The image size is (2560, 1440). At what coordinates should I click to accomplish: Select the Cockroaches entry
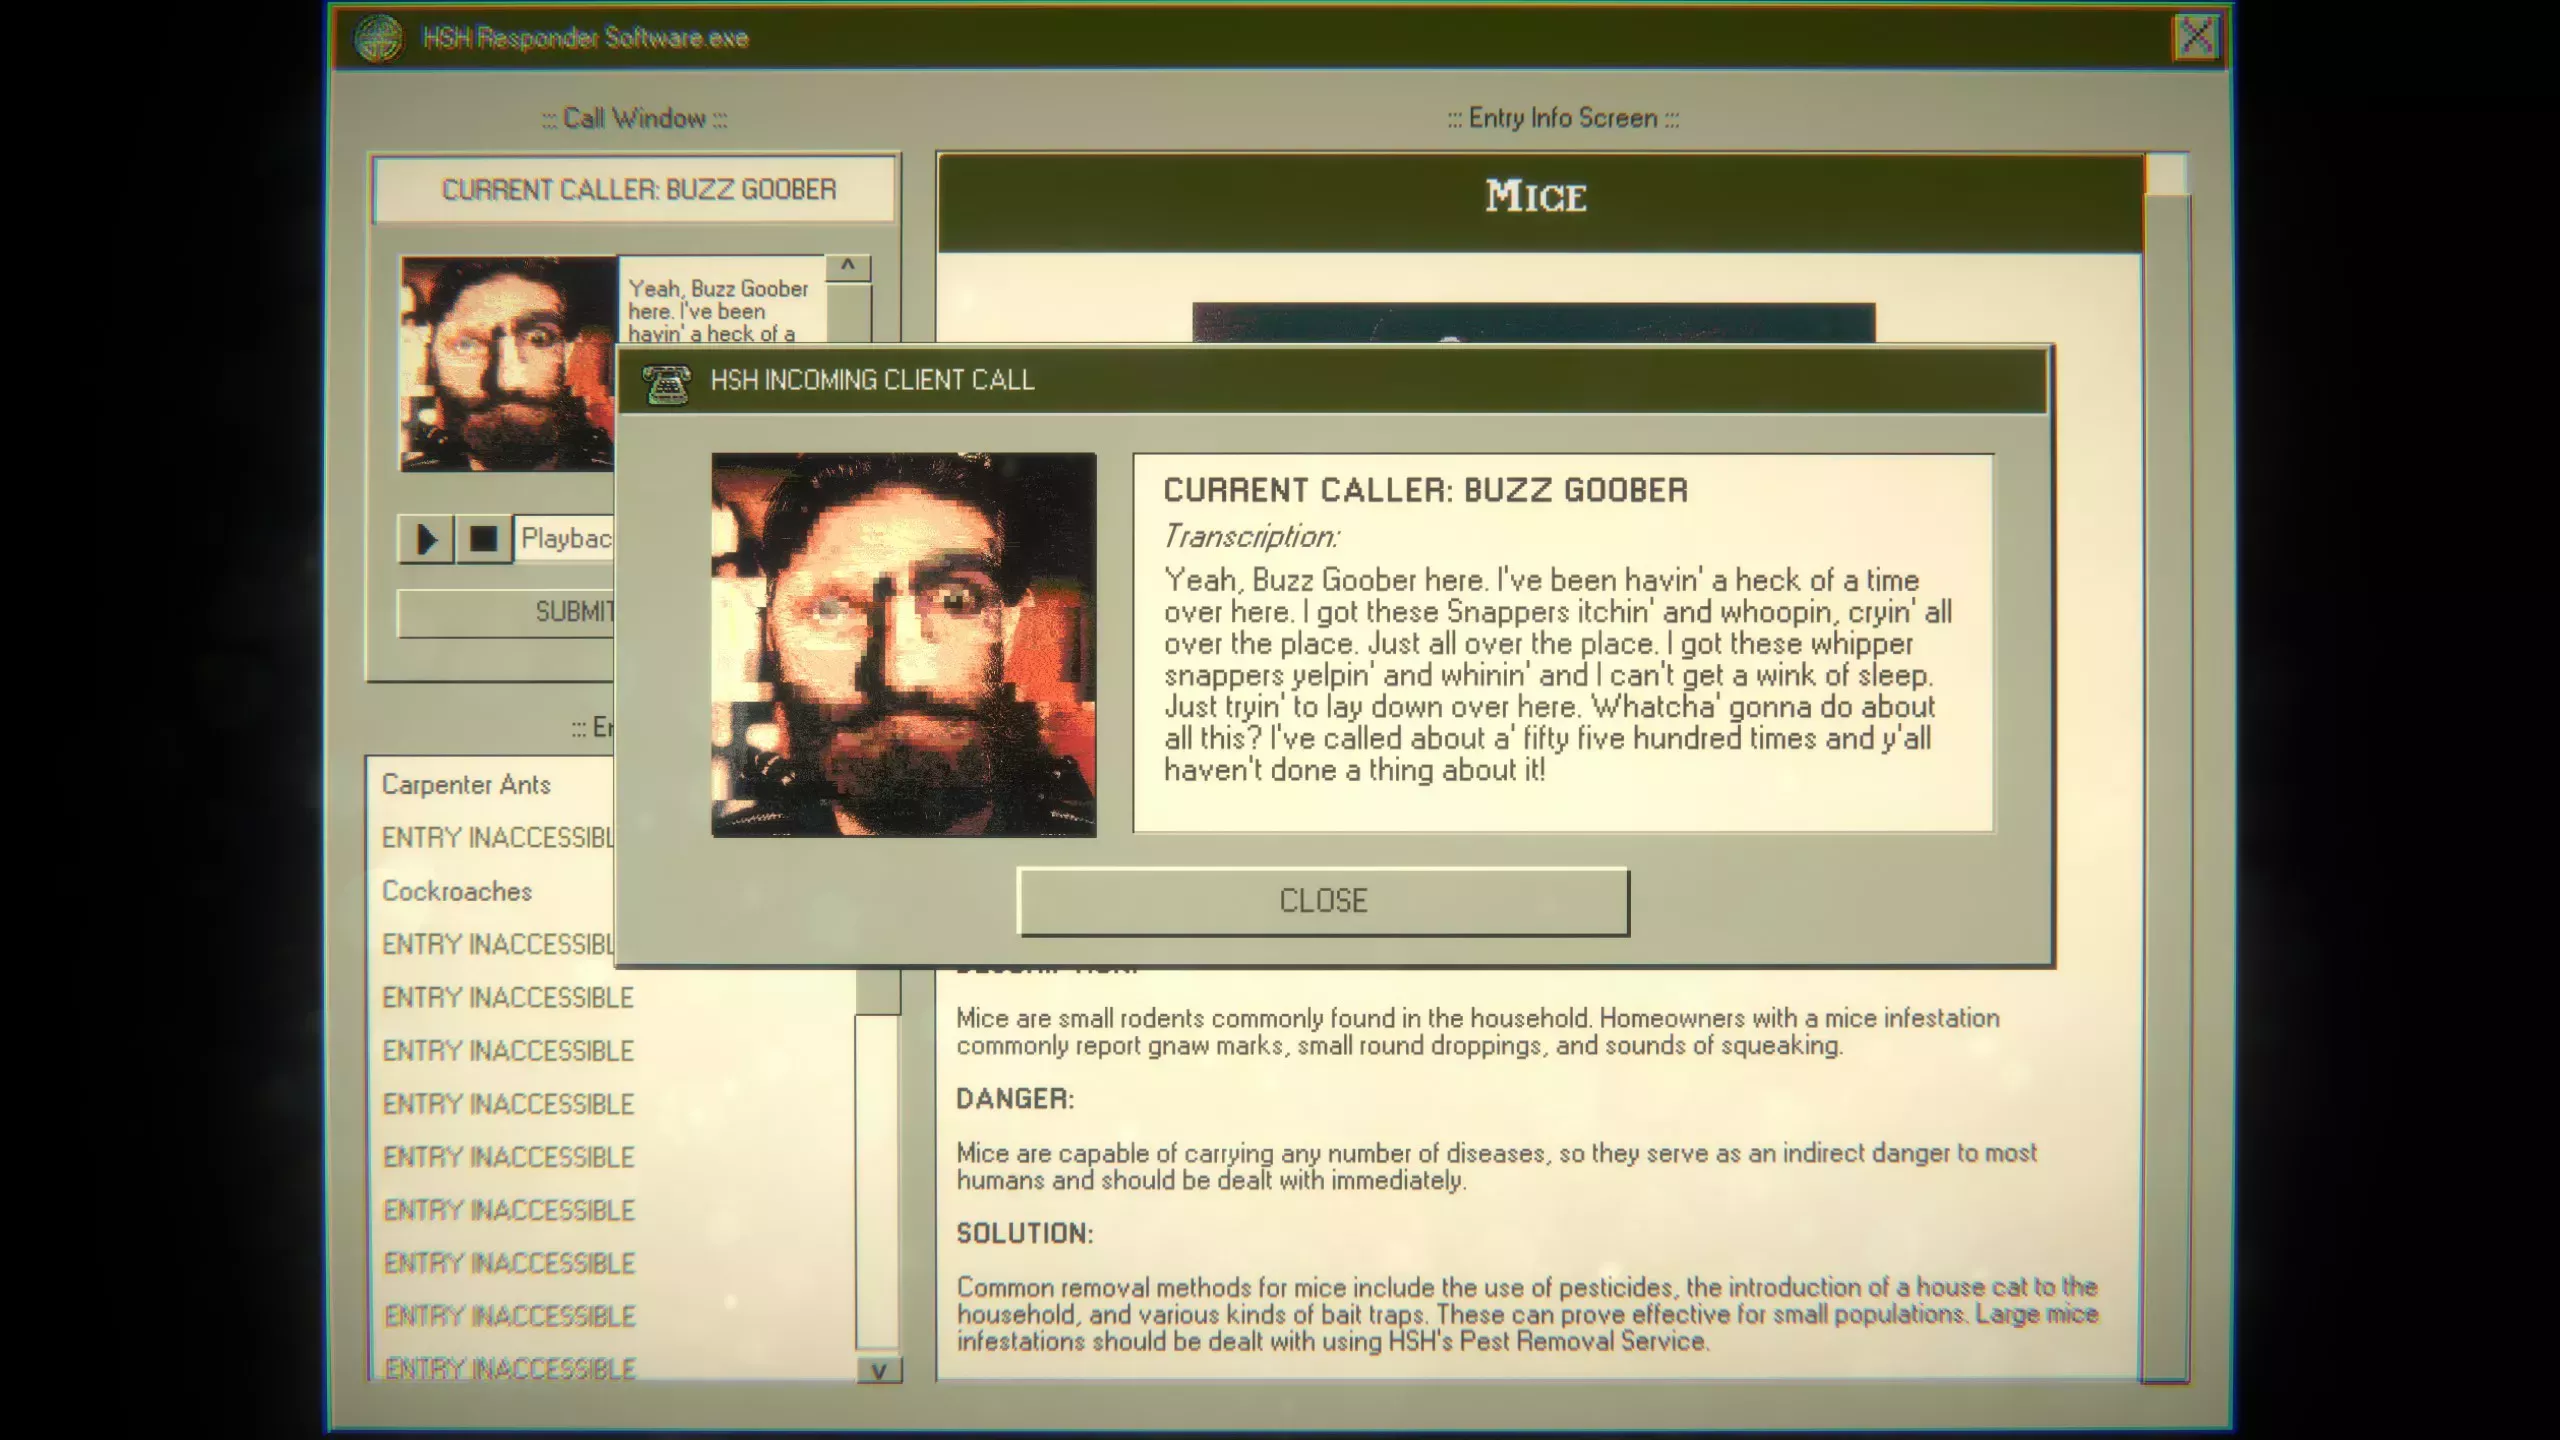coord(458,891)
